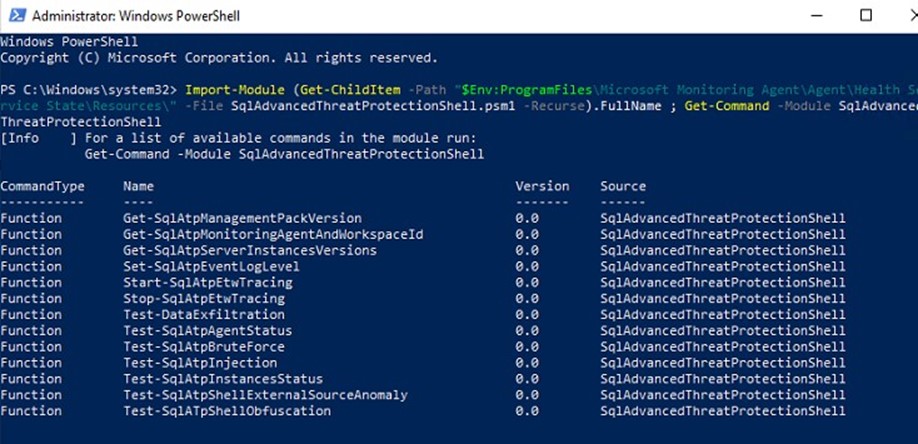Click the Source column header

click(x=623, y=186)
